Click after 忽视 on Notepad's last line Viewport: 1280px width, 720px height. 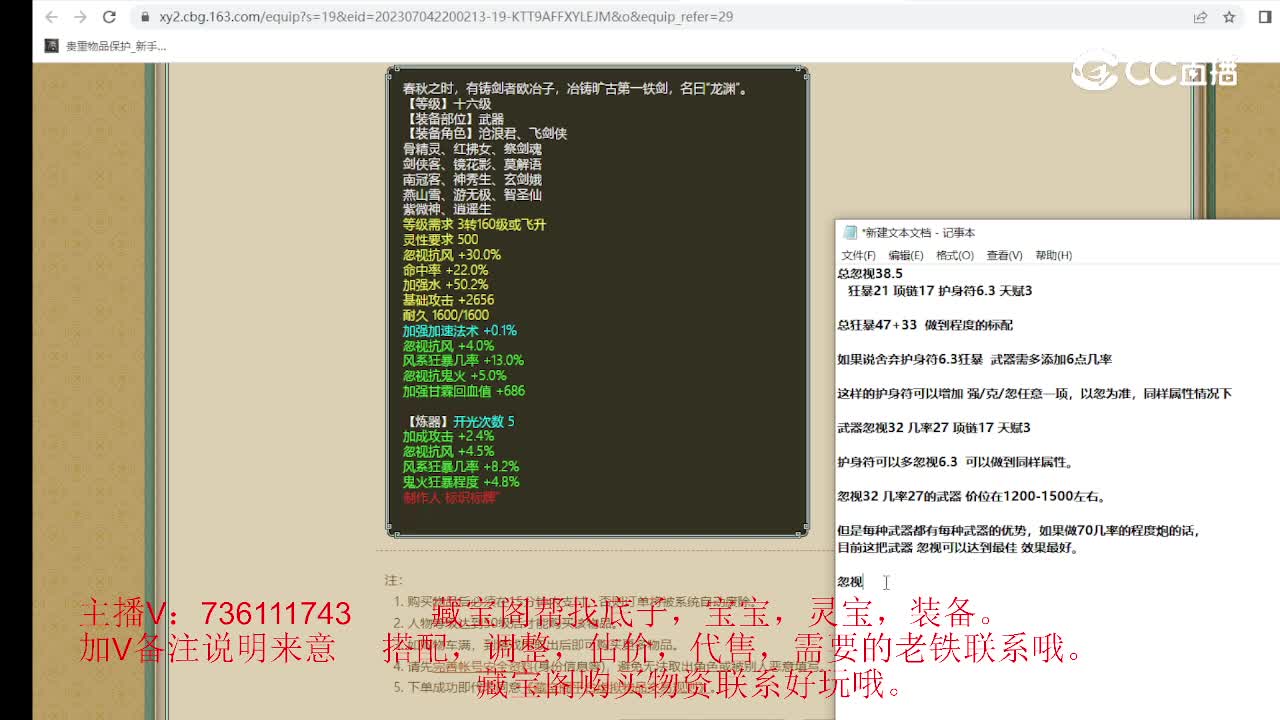click(x=865, y=582)
